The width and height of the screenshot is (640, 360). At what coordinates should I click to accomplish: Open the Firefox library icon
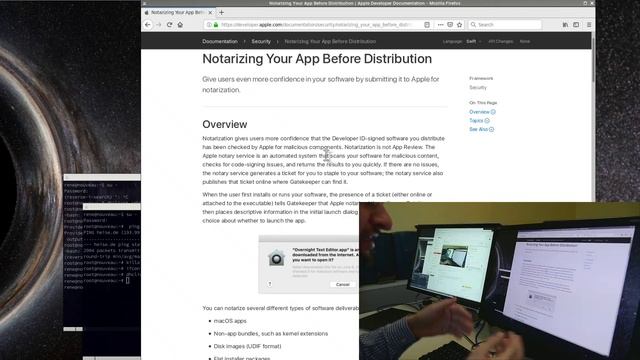(x=565, y=25)
